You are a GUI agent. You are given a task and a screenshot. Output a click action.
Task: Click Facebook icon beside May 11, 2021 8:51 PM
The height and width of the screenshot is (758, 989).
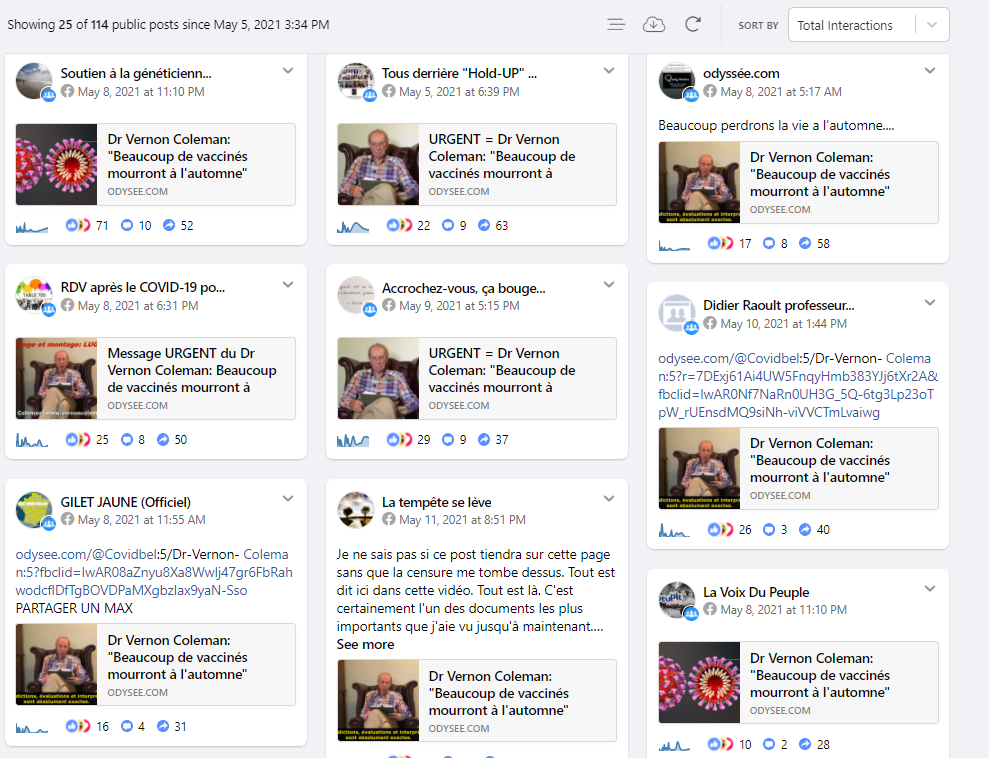[x=389, y=520]
